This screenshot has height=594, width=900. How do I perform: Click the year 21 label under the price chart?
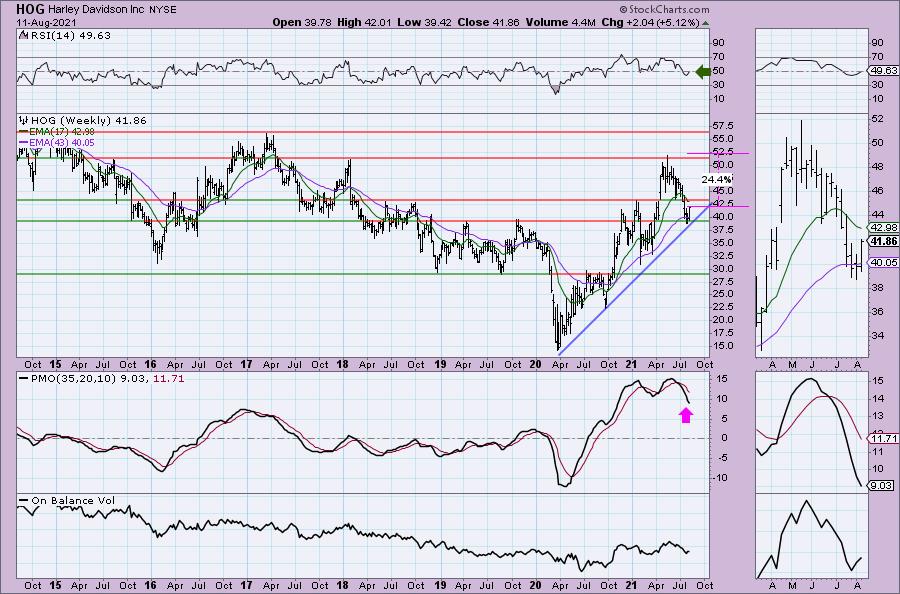pyautogui.click(x=631, y=364)
